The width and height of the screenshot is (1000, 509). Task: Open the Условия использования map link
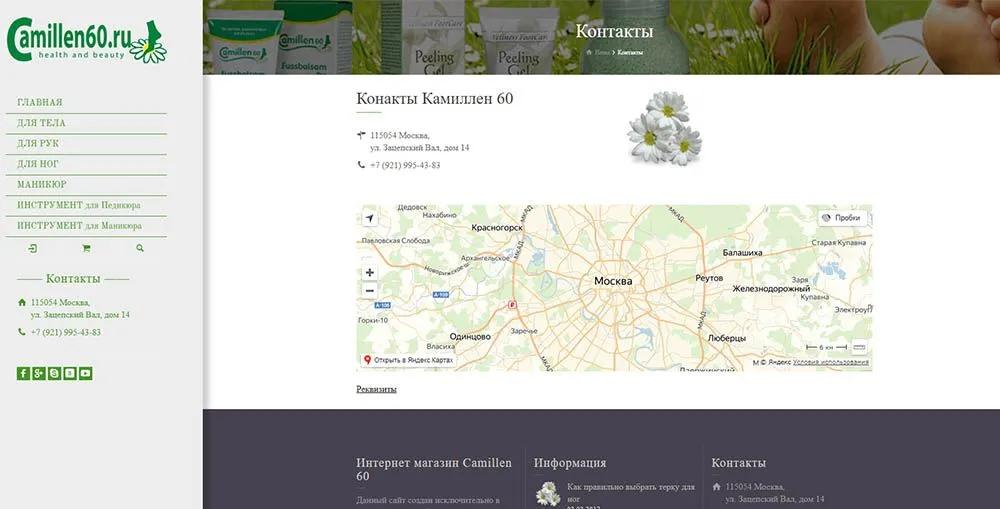point(830,362)
